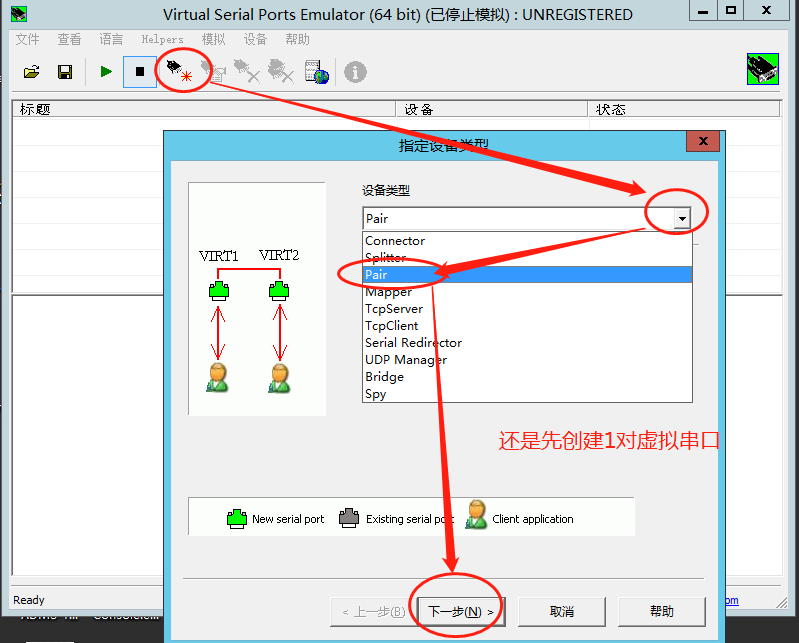This screenshot has width=799, height=643.
Task: Click the 设备 column header
Action: pyautogui.click(x=492, y=109)
